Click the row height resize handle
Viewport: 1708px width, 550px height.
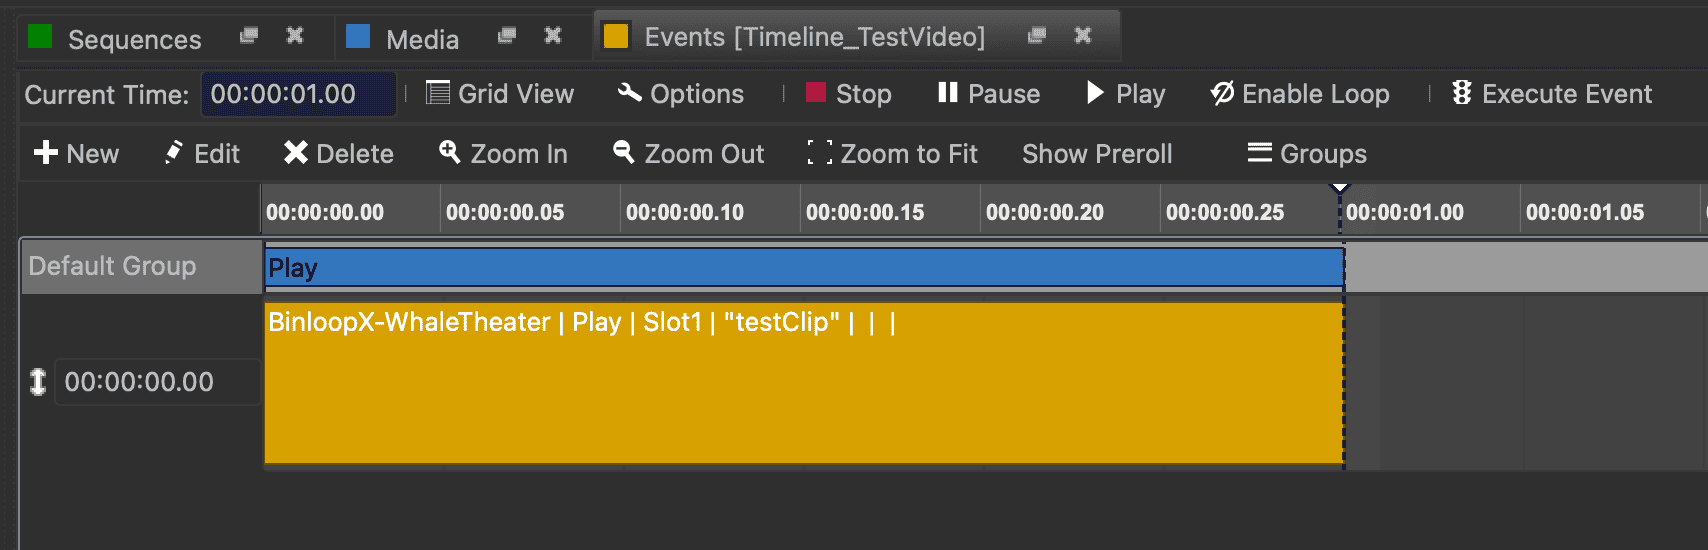(x=38, y=382)
